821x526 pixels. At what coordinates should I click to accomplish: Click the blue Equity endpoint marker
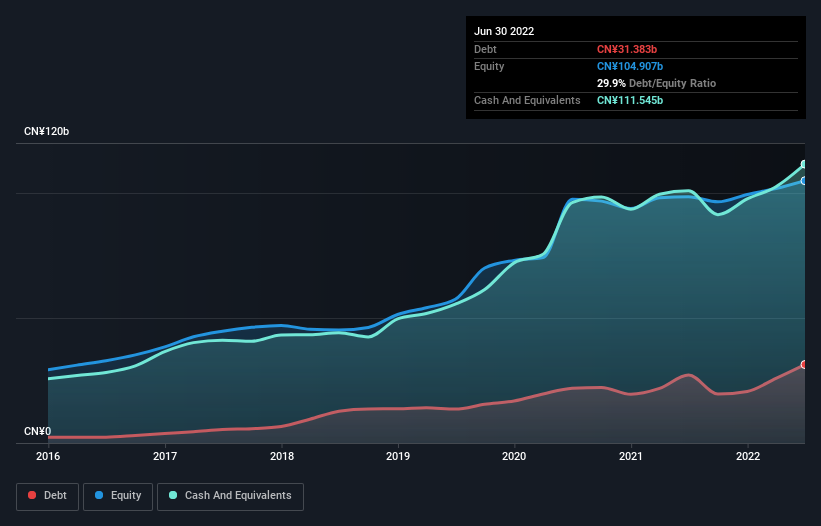pyautogui.click(x=804, y=181)
